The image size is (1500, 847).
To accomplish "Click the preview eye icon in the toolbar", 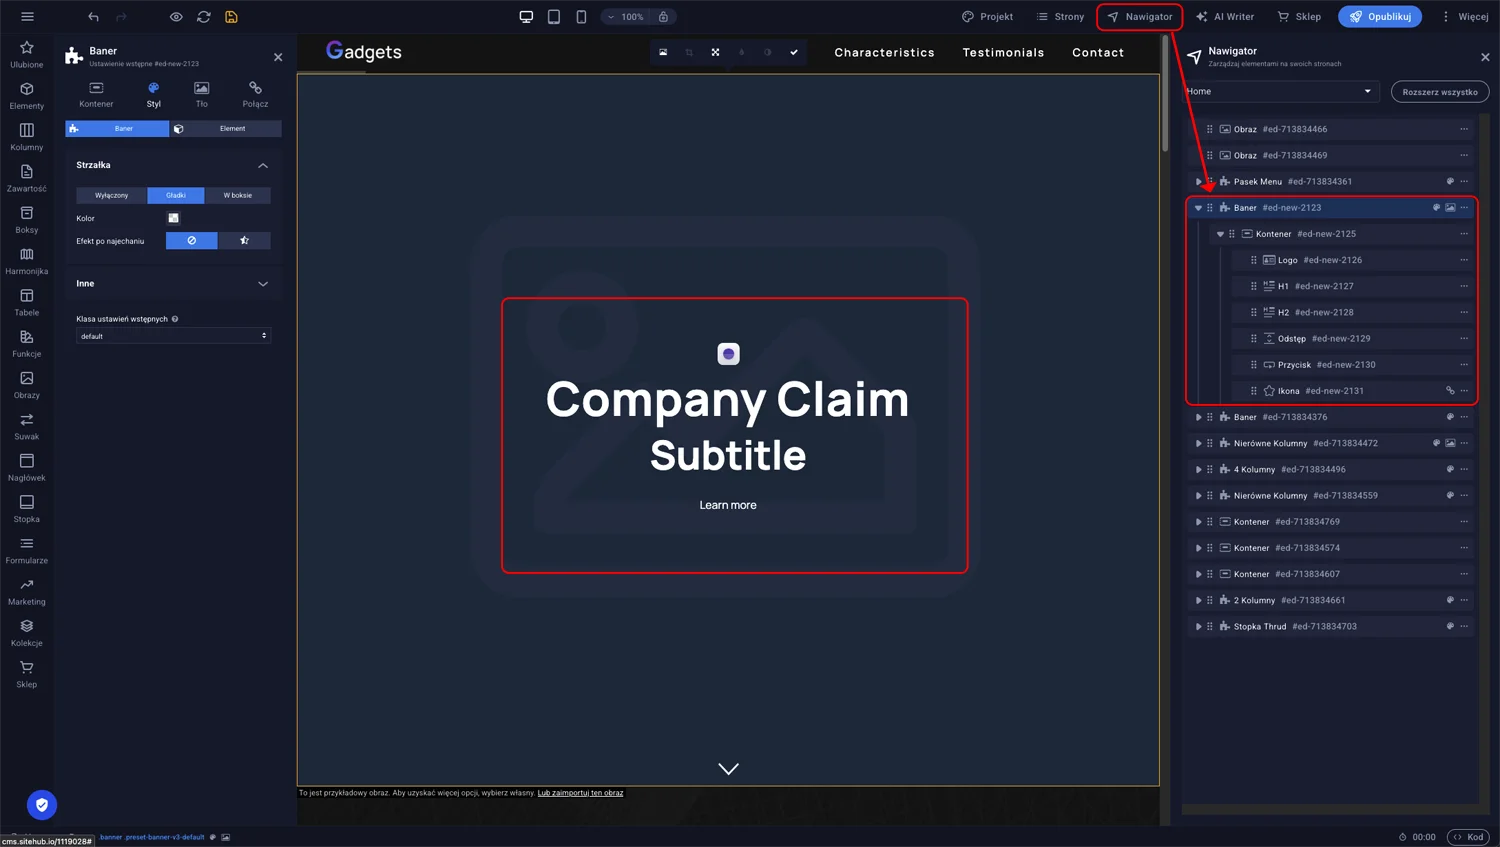I will tap(176, 16).
